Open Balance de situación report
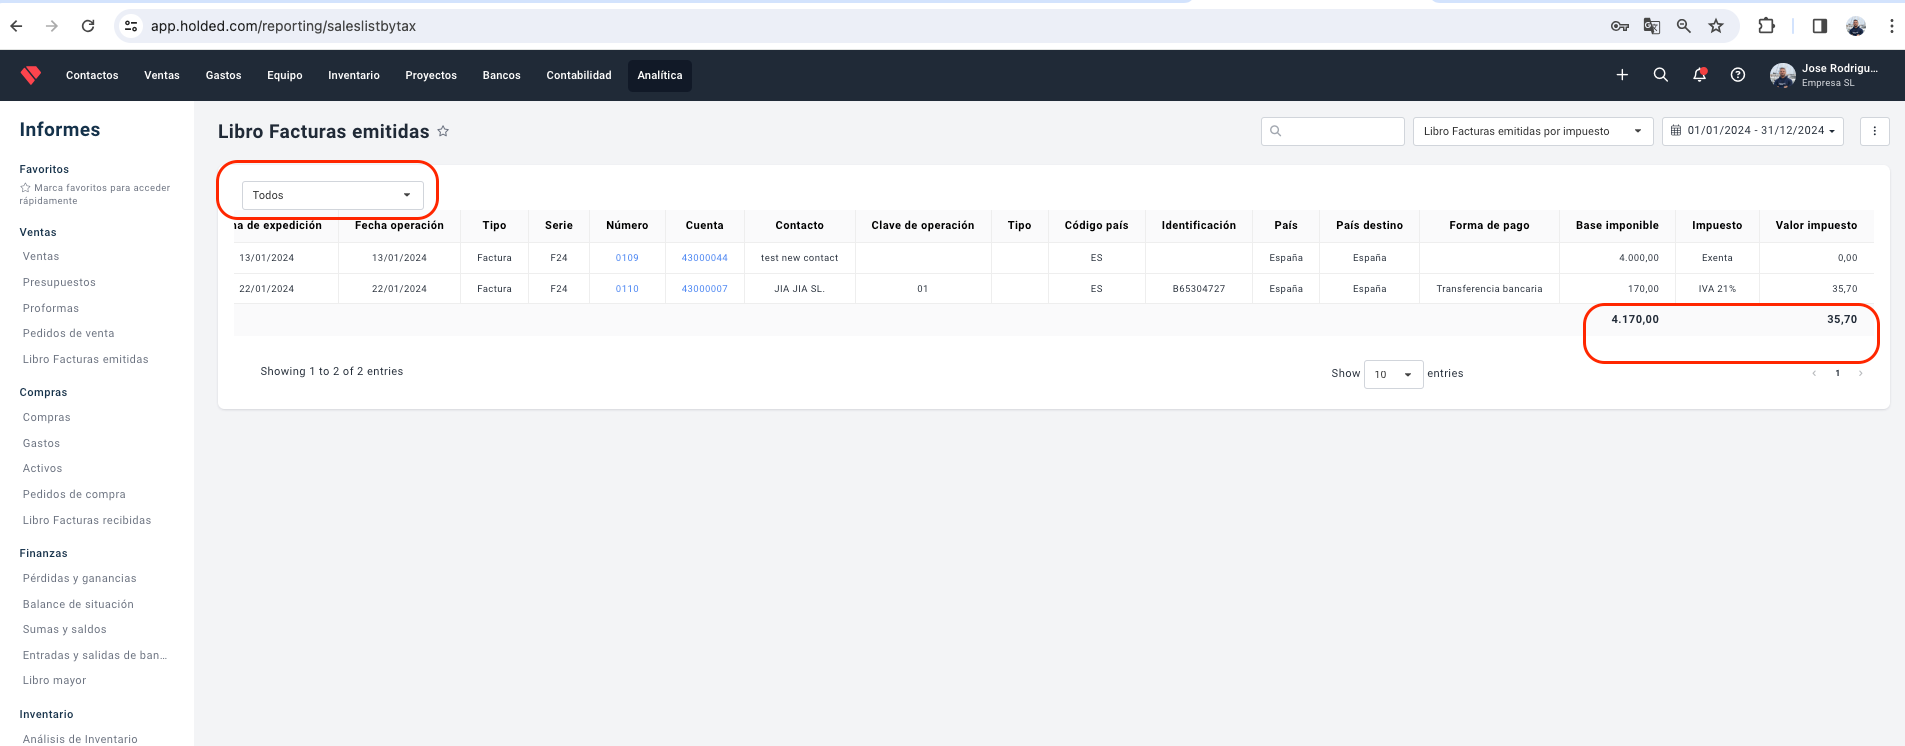This screenshot has width=1905, height=746. [x=78, y=604]
